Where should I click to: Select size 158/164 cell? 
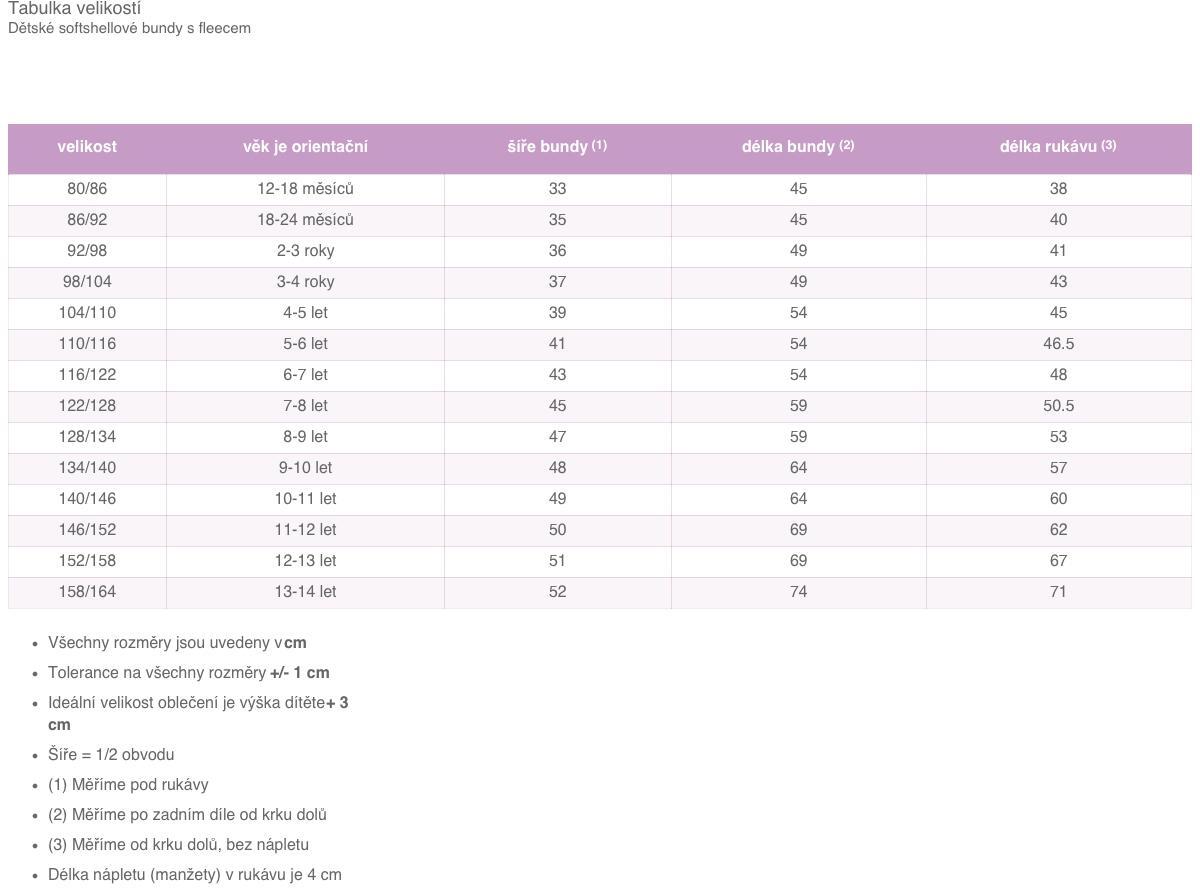(87, 592)
